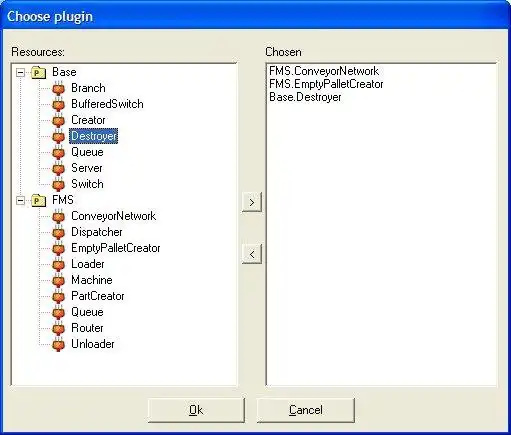
Task: Select the Dispatcher plugin
Action: pyautogui.click(x=97, y=232)
